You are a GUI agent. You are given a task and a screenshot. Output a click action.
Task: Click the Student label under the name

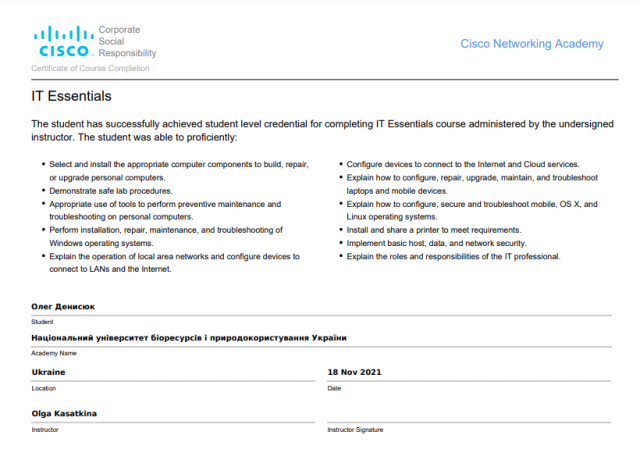pos(42,322)
